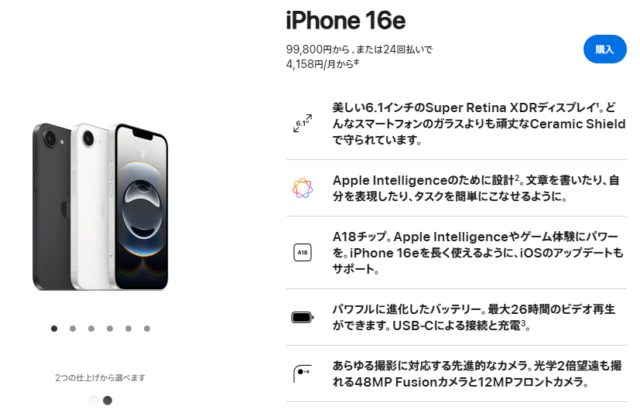
Task: Go to the second carousel dot
Action: (73, 329)
